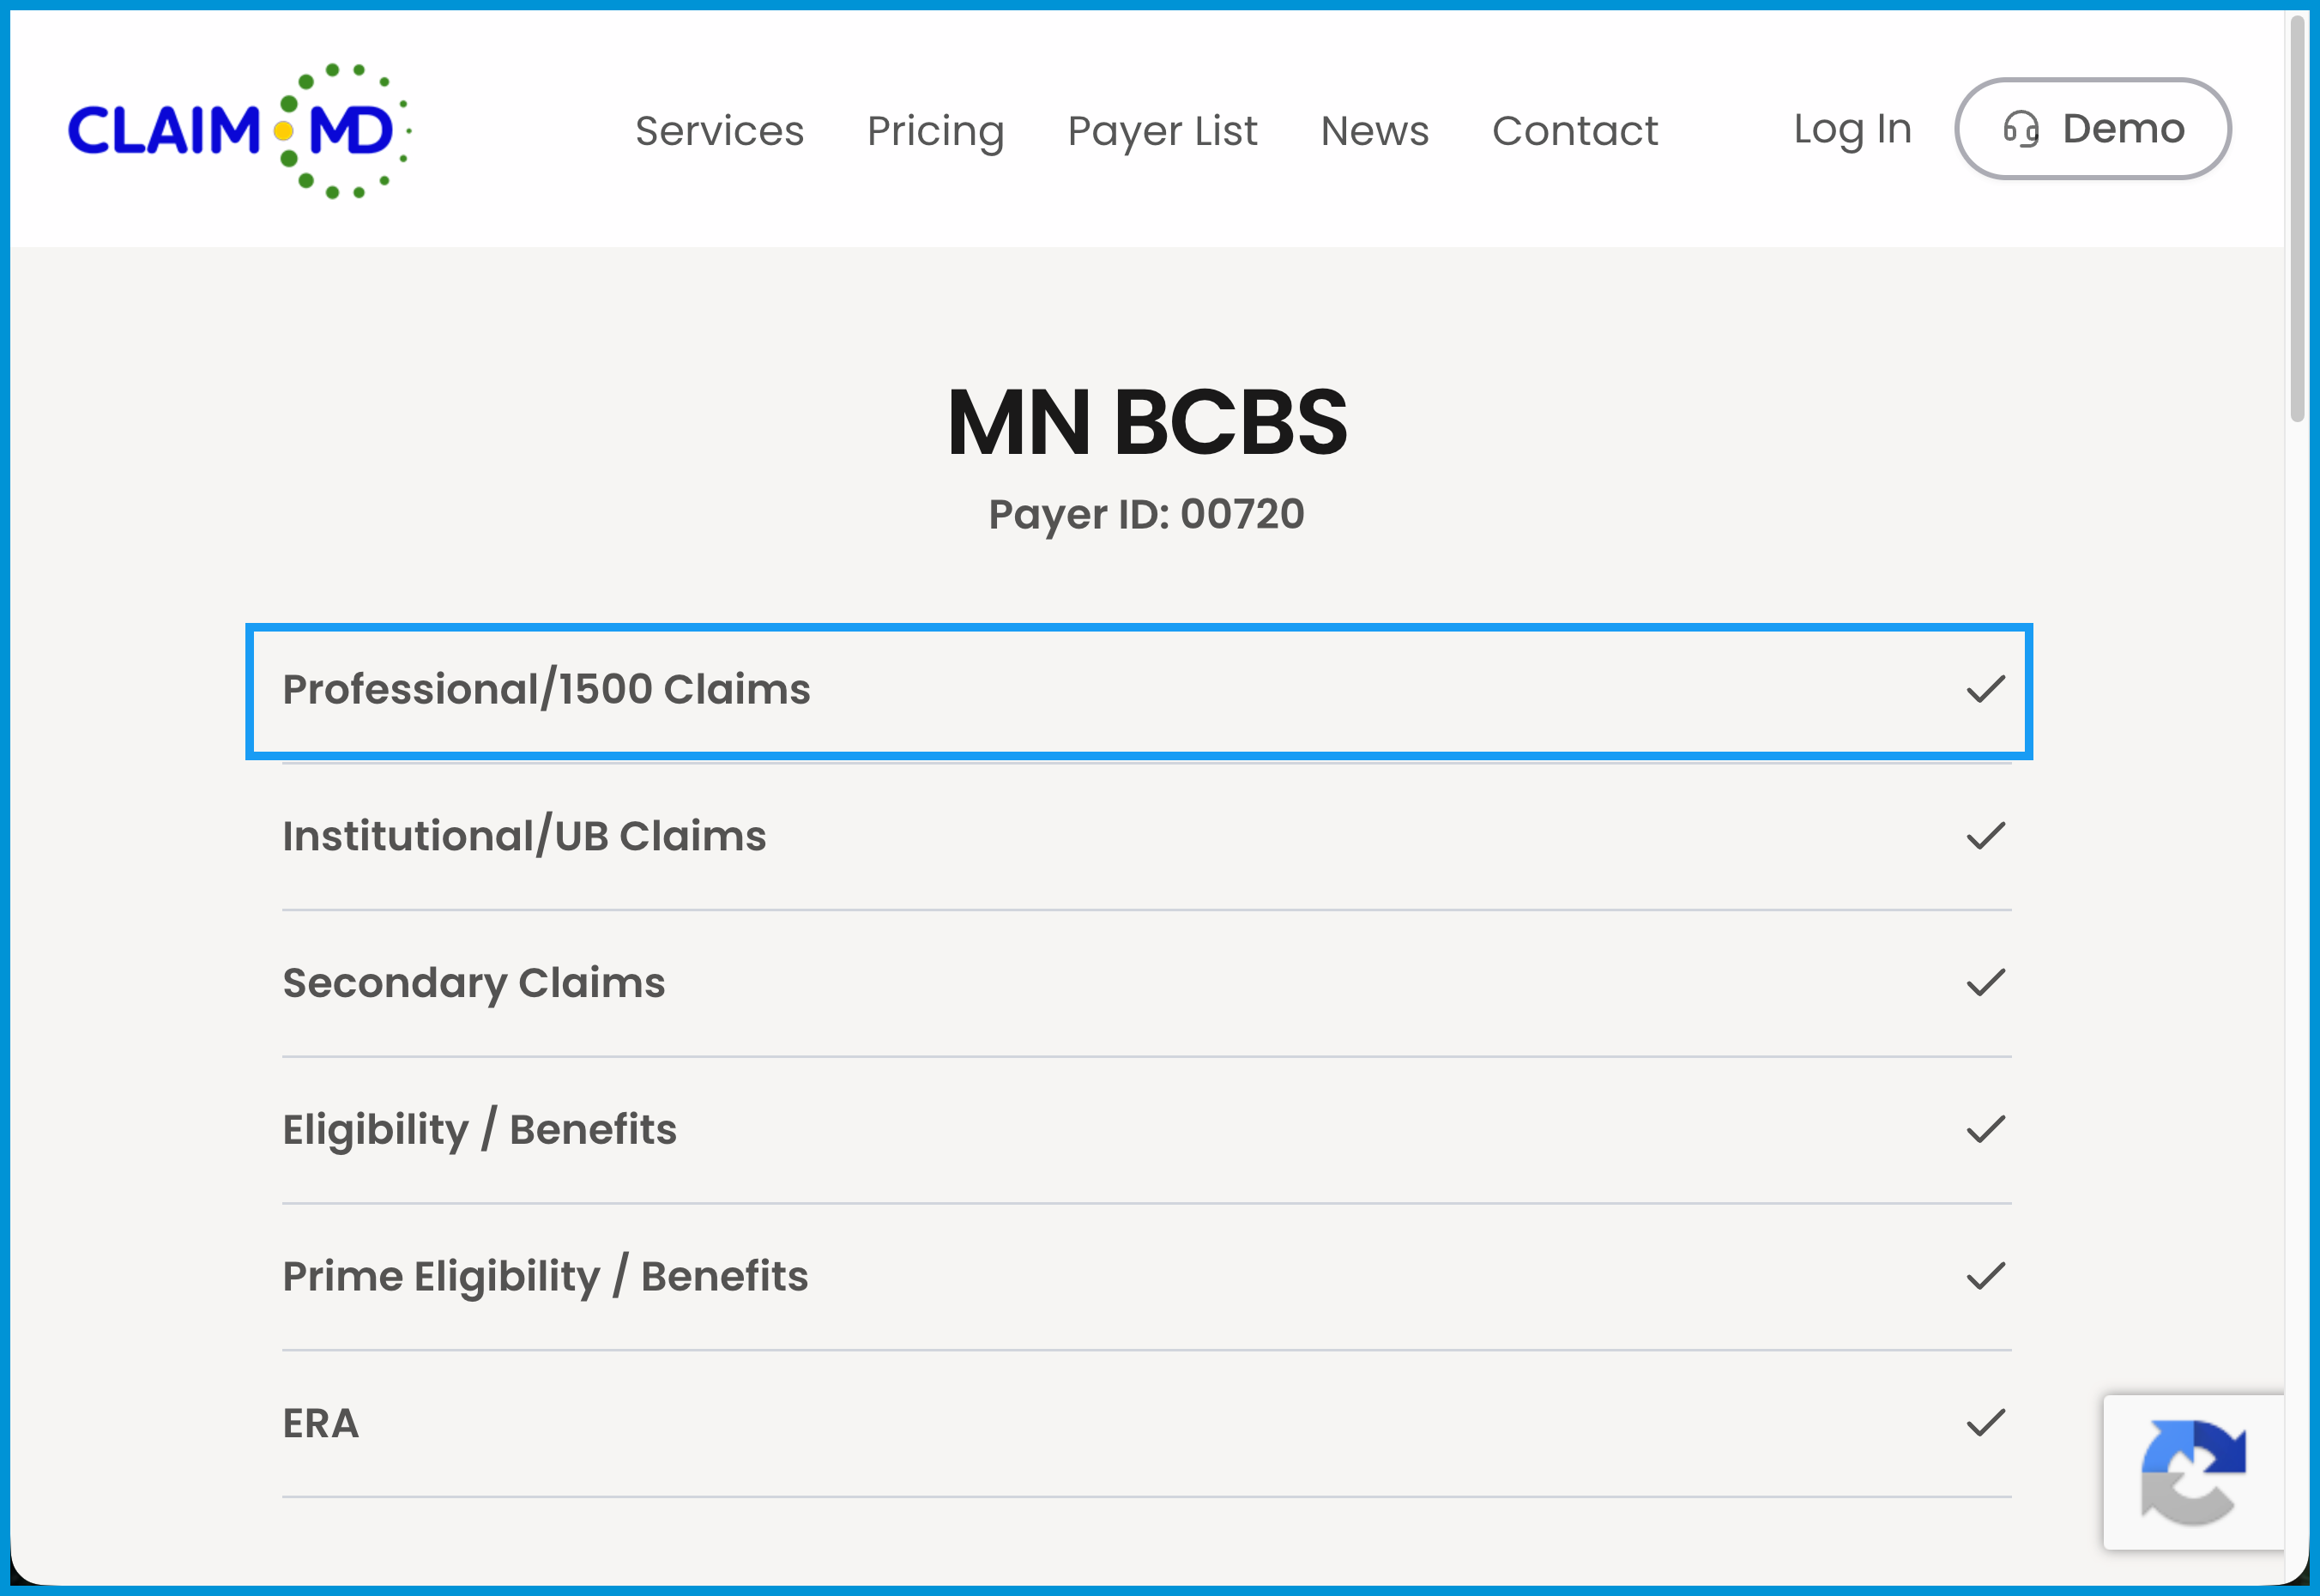Click the Payer ID: 00720 text
Image resolution: width=2320 pixels, height=1596 pixels.
coord(1147,515)
